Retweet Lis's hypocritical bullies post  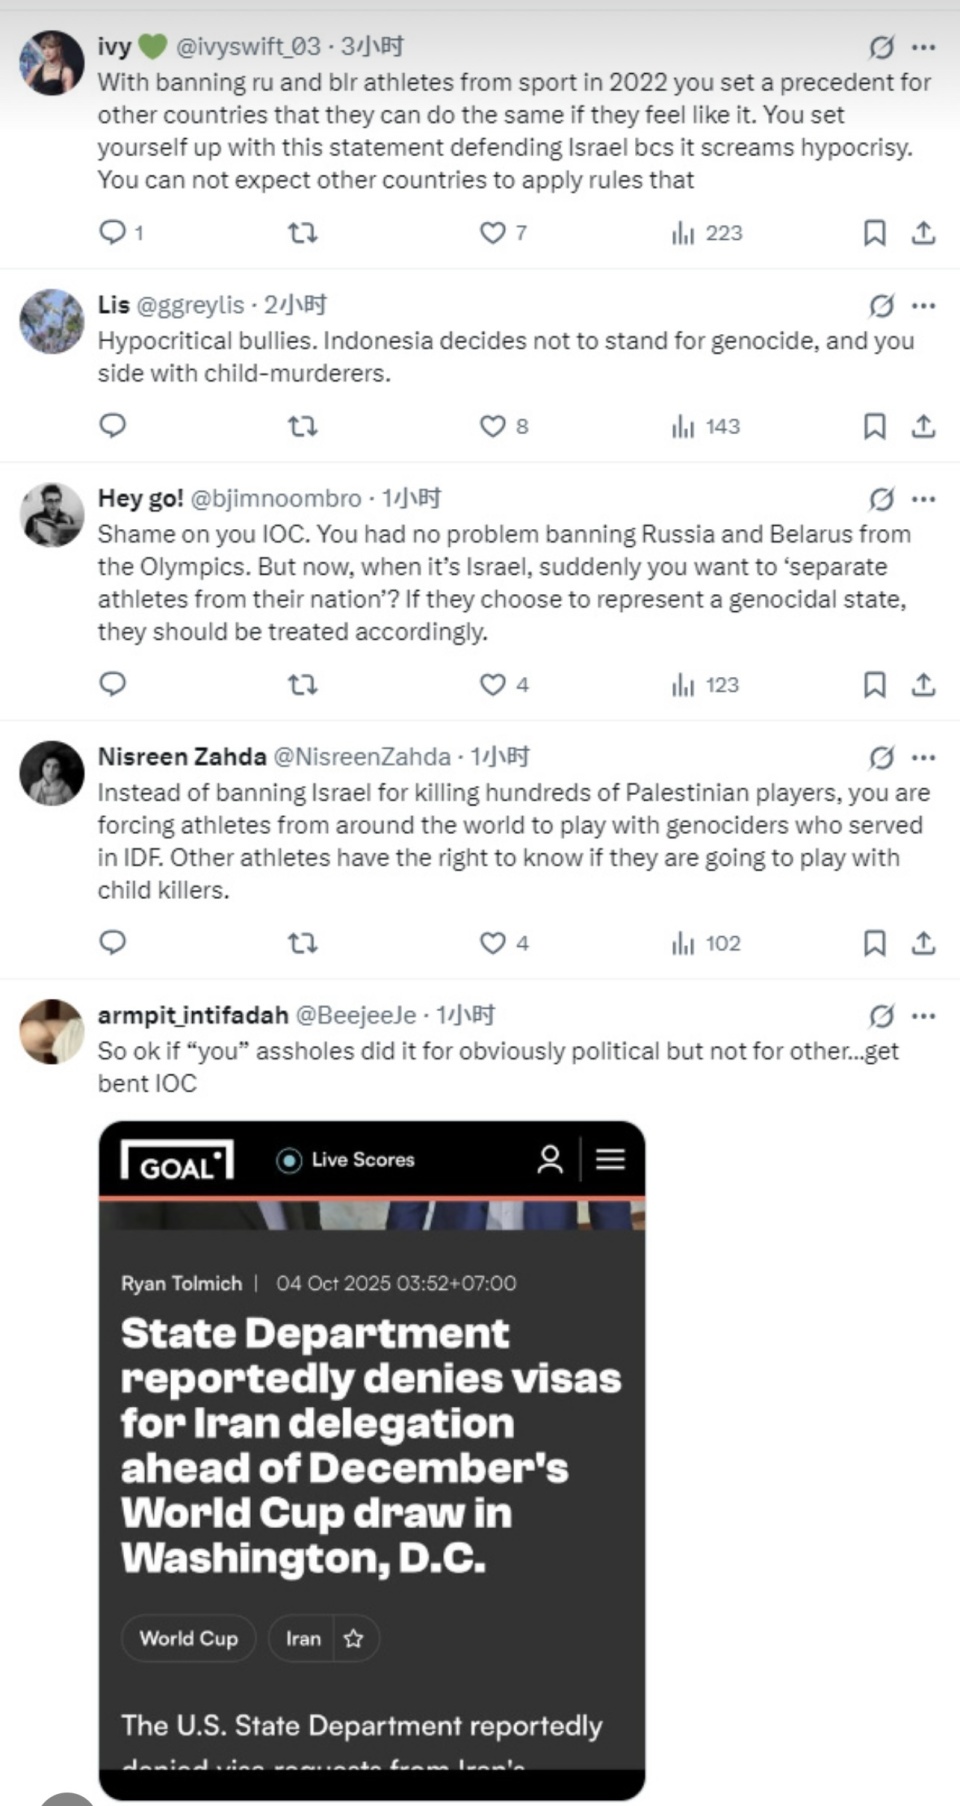click(x=302, y=427)
